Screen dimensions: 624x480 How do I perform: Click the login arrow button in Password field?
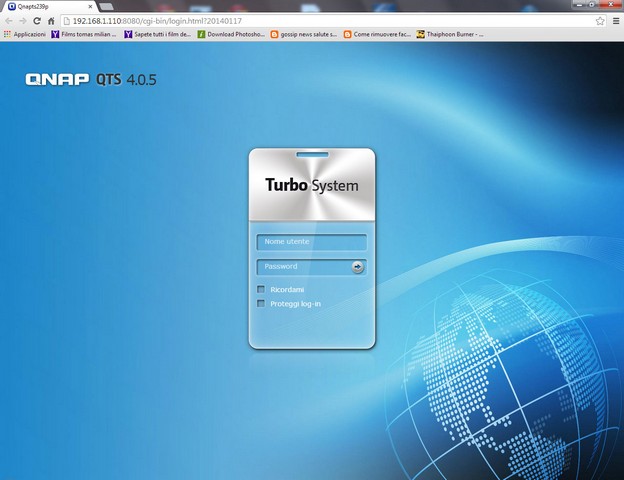pos(357,267)
